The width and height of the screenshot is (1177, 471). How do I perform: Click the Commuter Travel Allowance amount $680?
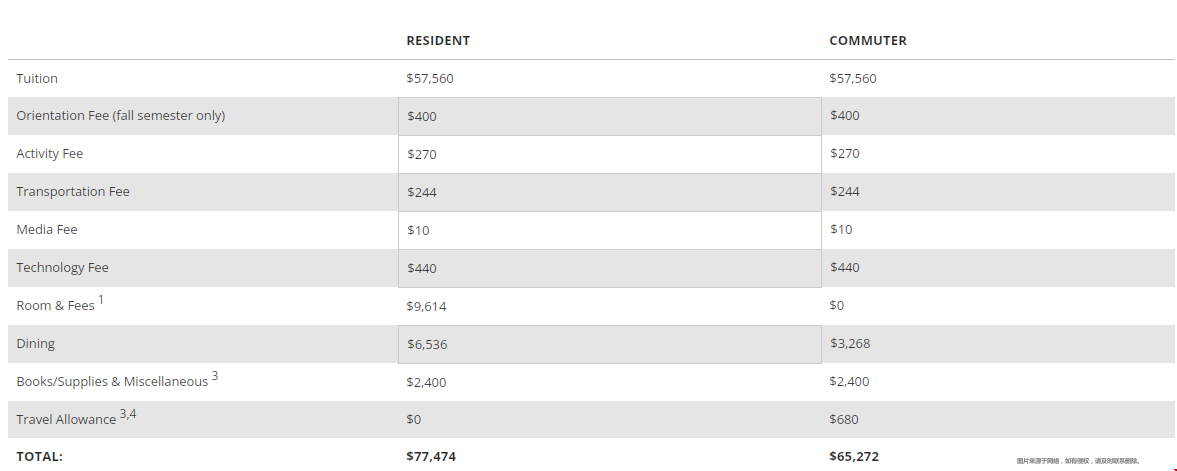pos(844,419)
